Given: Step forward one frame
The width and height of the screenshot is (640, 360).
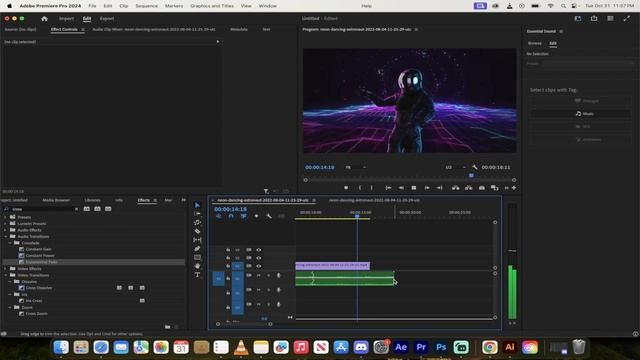Looking at the screenshot, I should [x=427, y=188].
